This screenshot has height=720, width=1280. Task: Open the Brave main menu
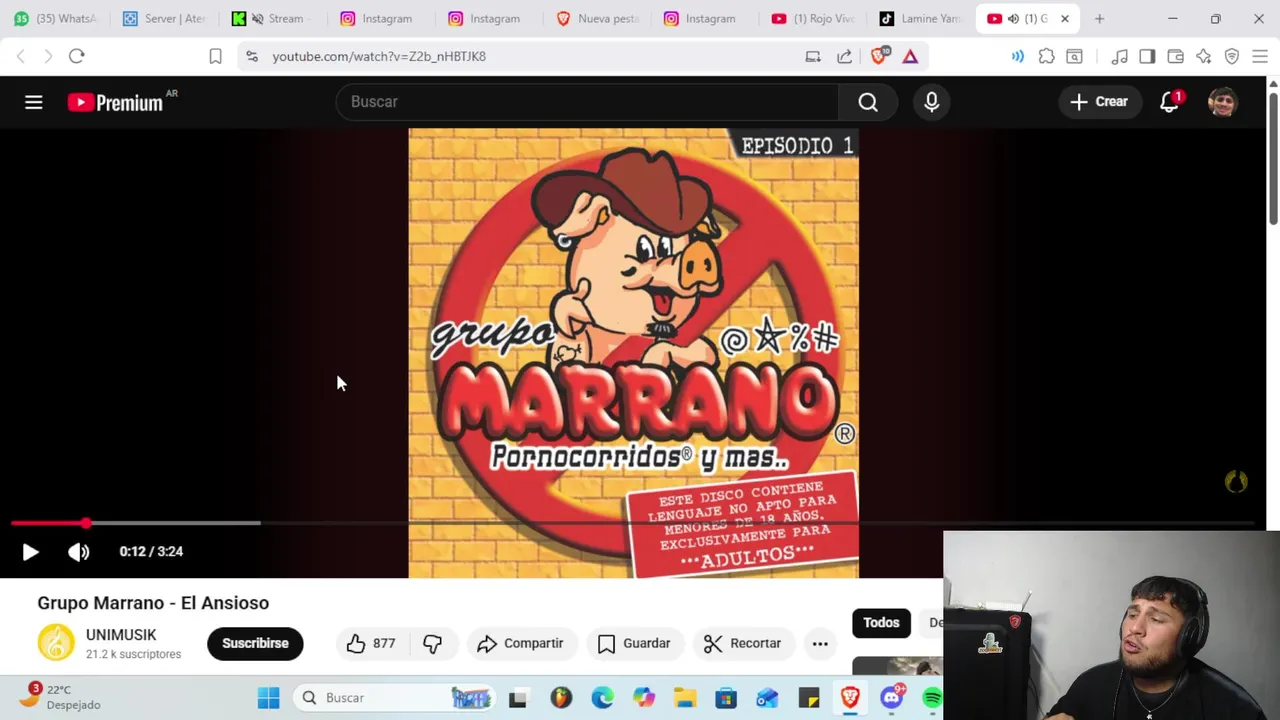(x=1260, y=56)
